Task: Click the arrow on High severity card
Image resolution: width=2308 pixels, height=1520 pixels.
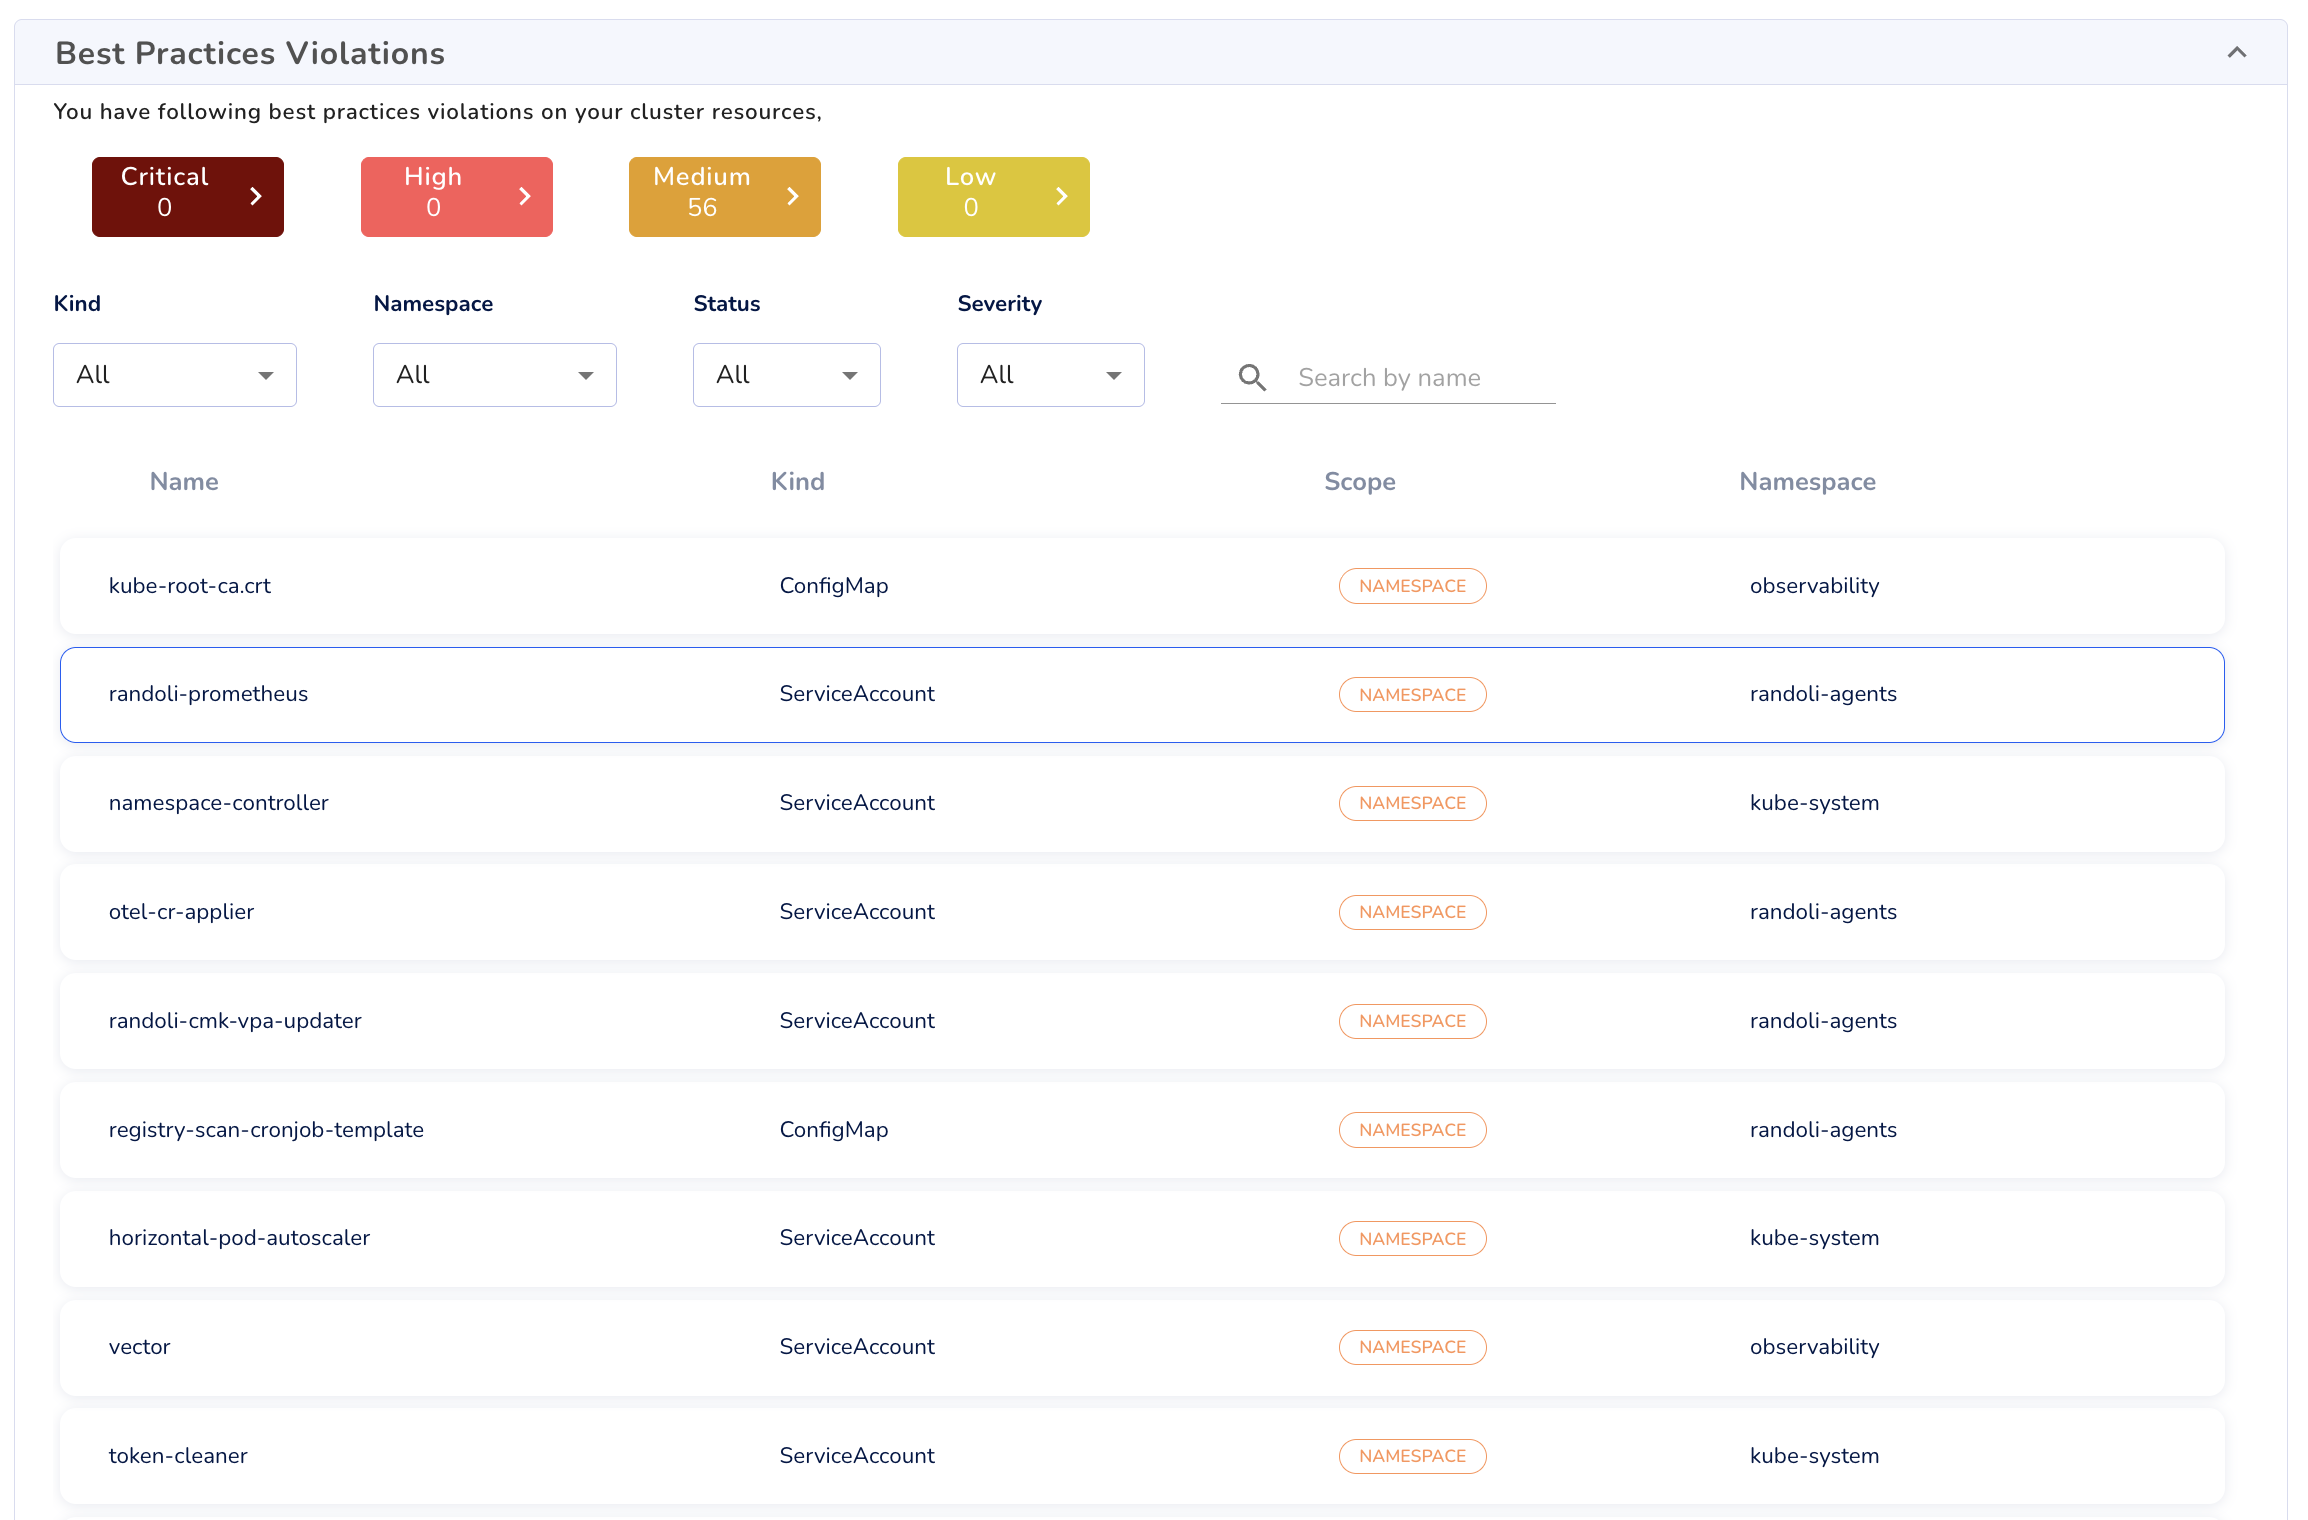Action: tap(525, 196)
